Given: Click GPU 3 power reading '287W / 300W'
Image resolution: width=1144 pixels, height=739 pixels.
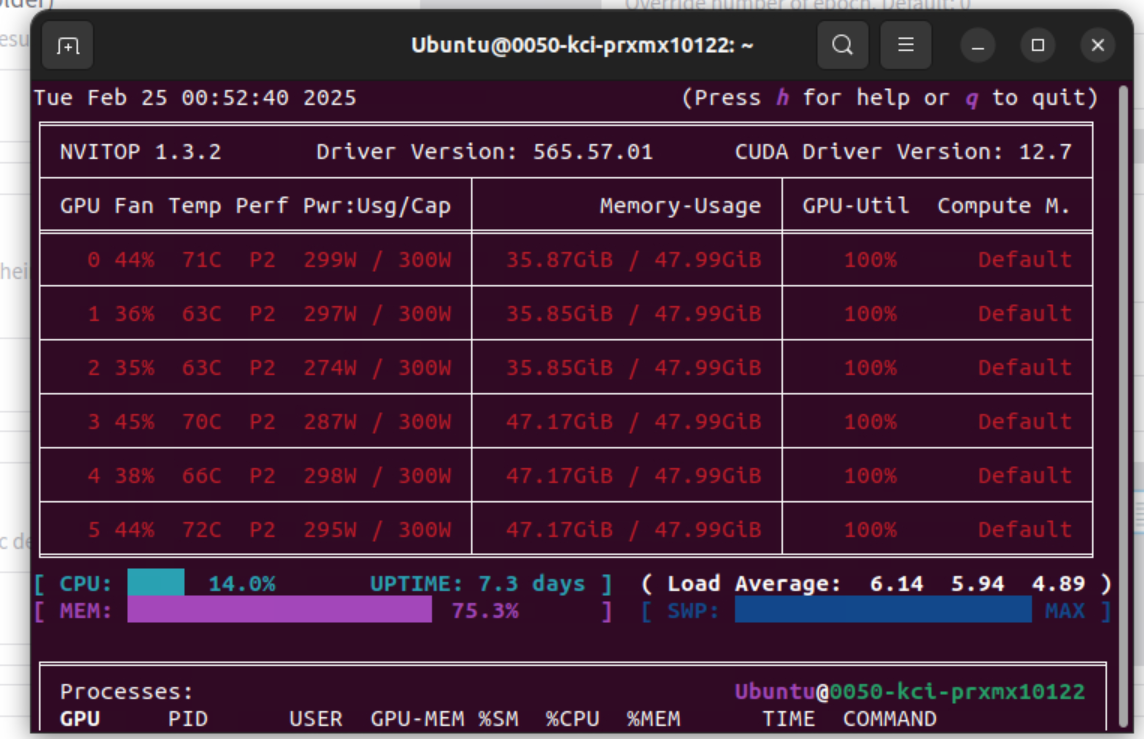Looking at the screenshot, I should click(377, 422).
